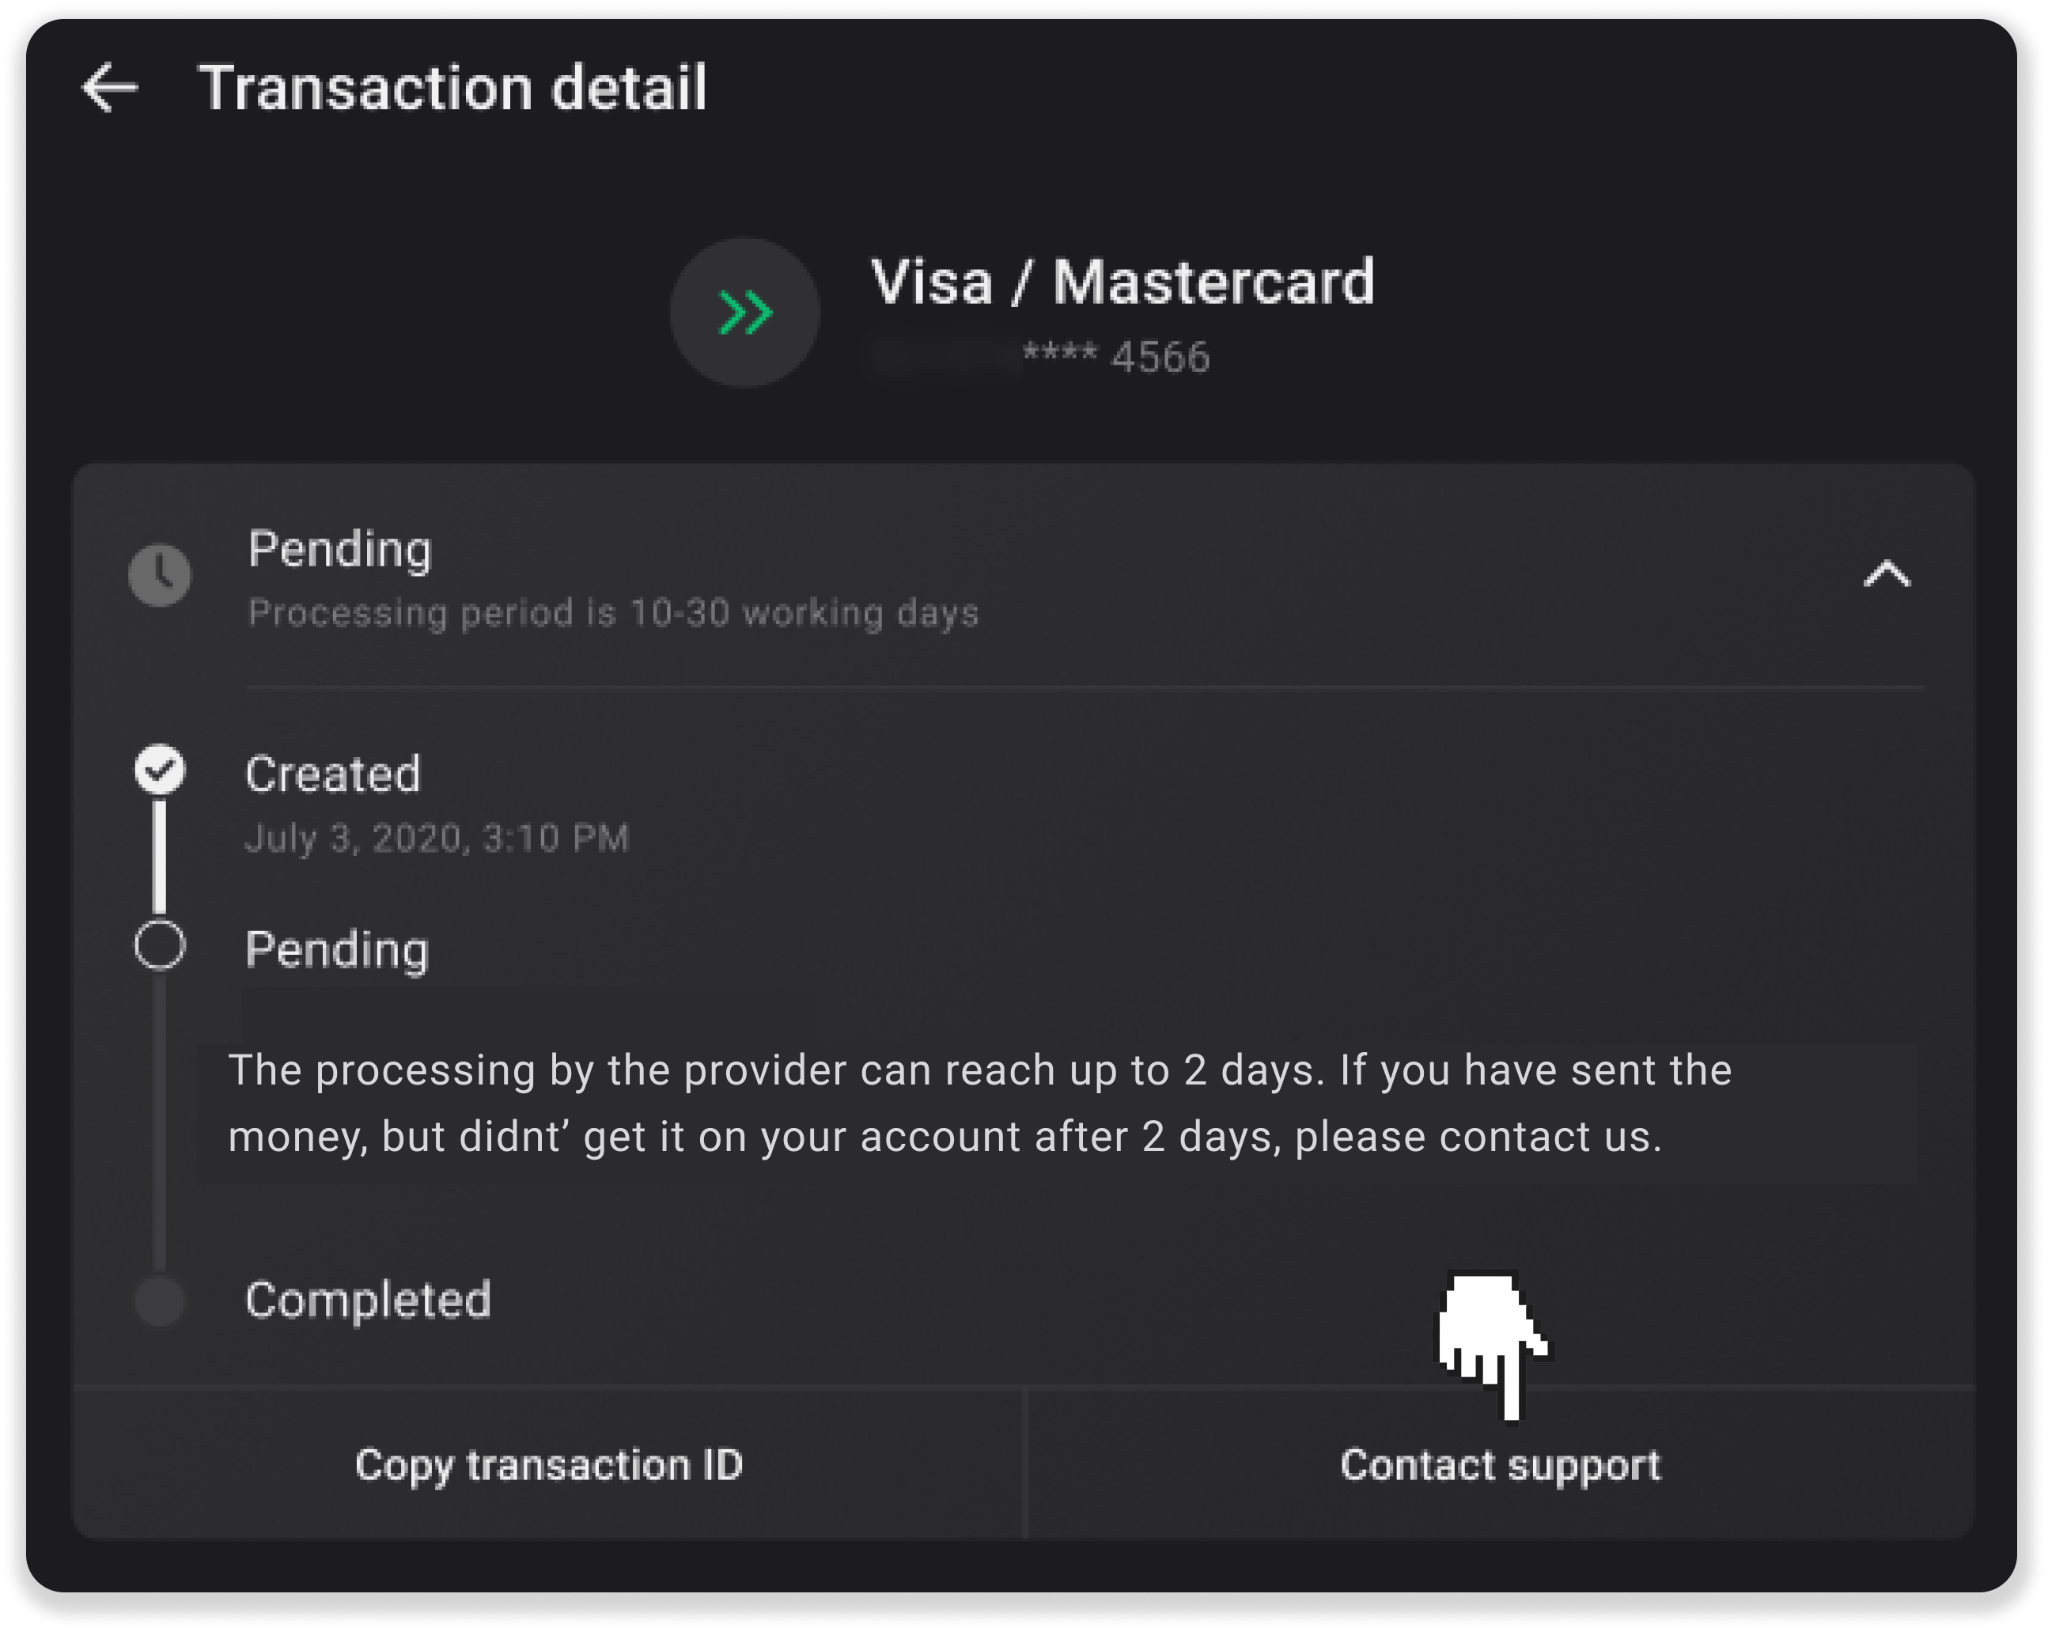Click the masked card number 4566
Screen dimensions: 2048x1630
click(1115, 357)
